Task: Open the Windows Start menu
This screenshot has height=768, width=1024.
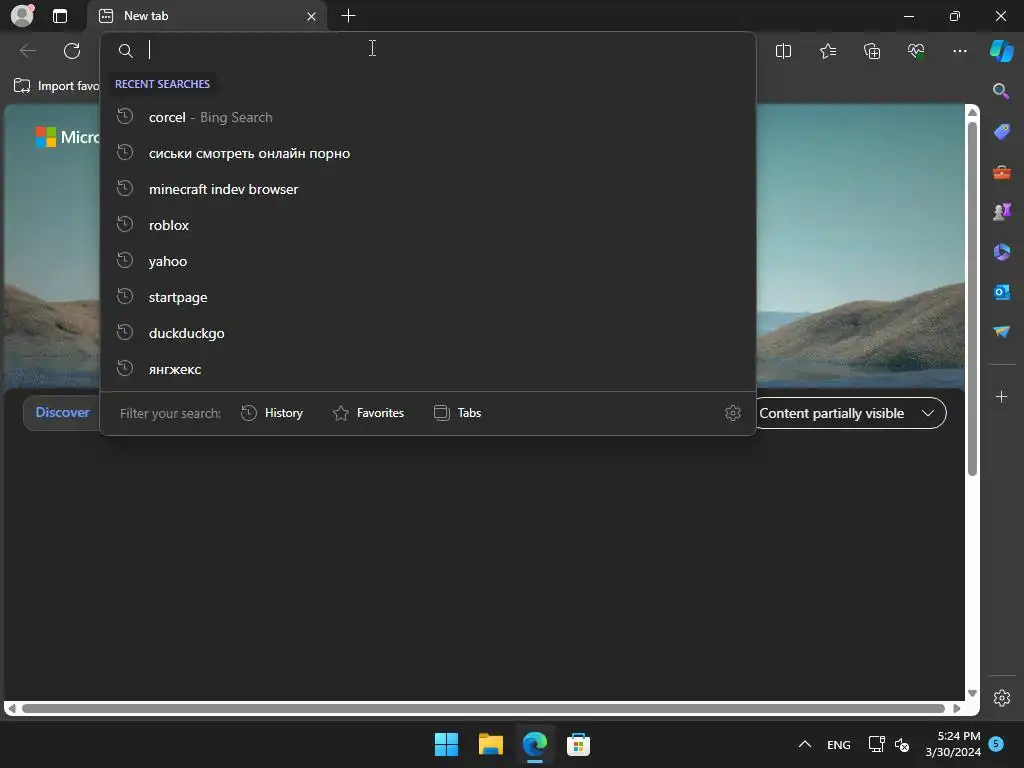Action: point(447,744)
